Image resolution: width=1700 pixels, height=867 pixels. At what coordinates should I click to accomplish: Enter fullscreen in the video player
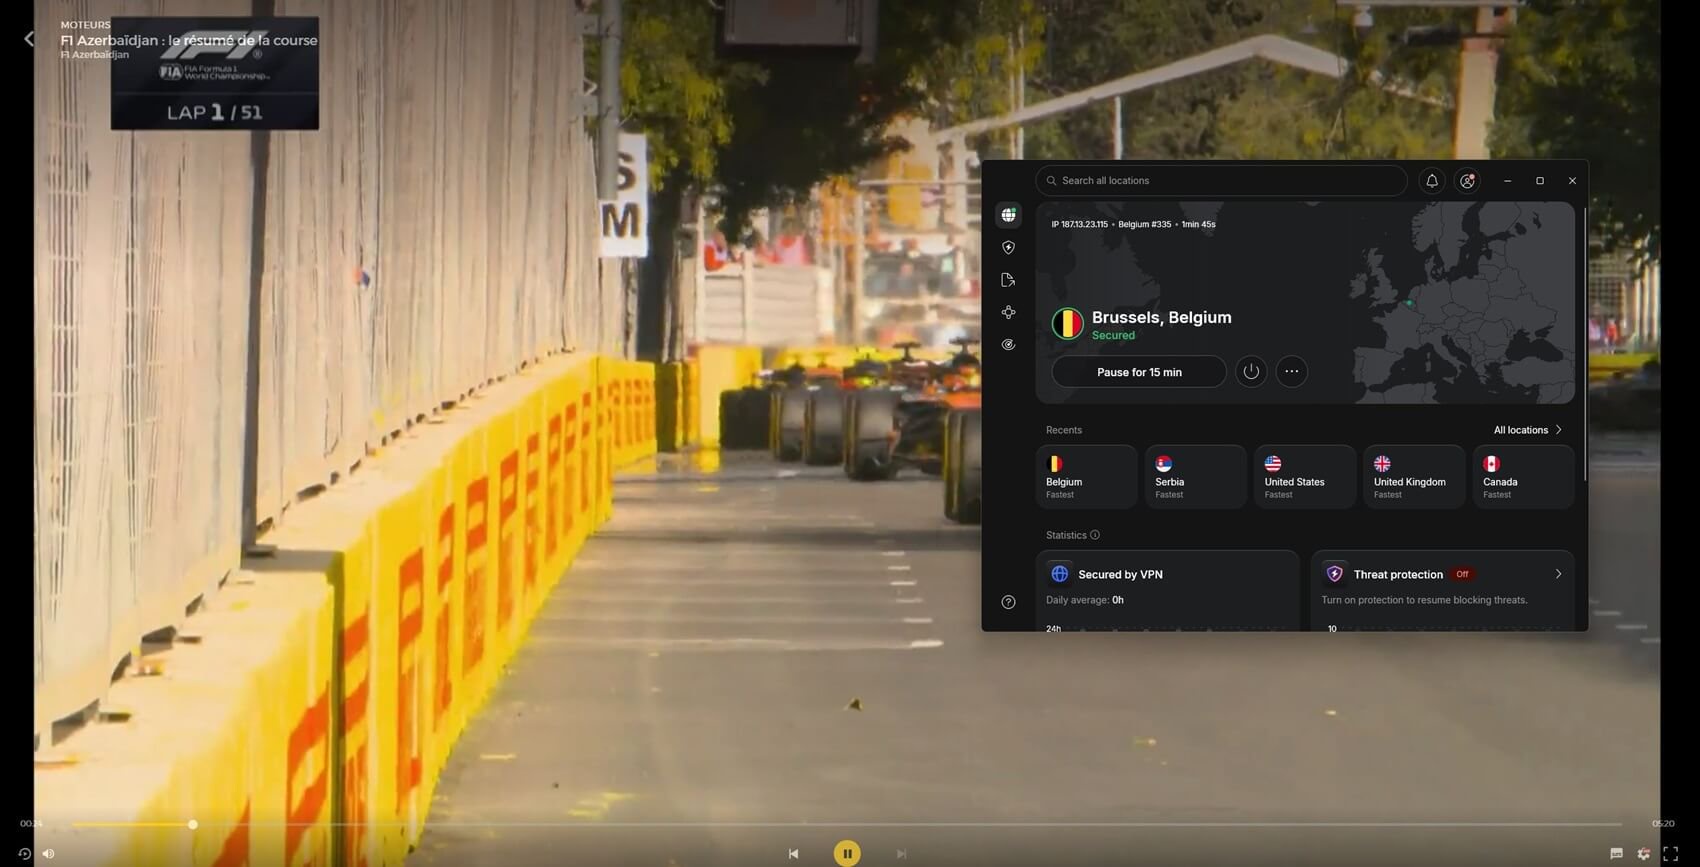click(1670, 853)
